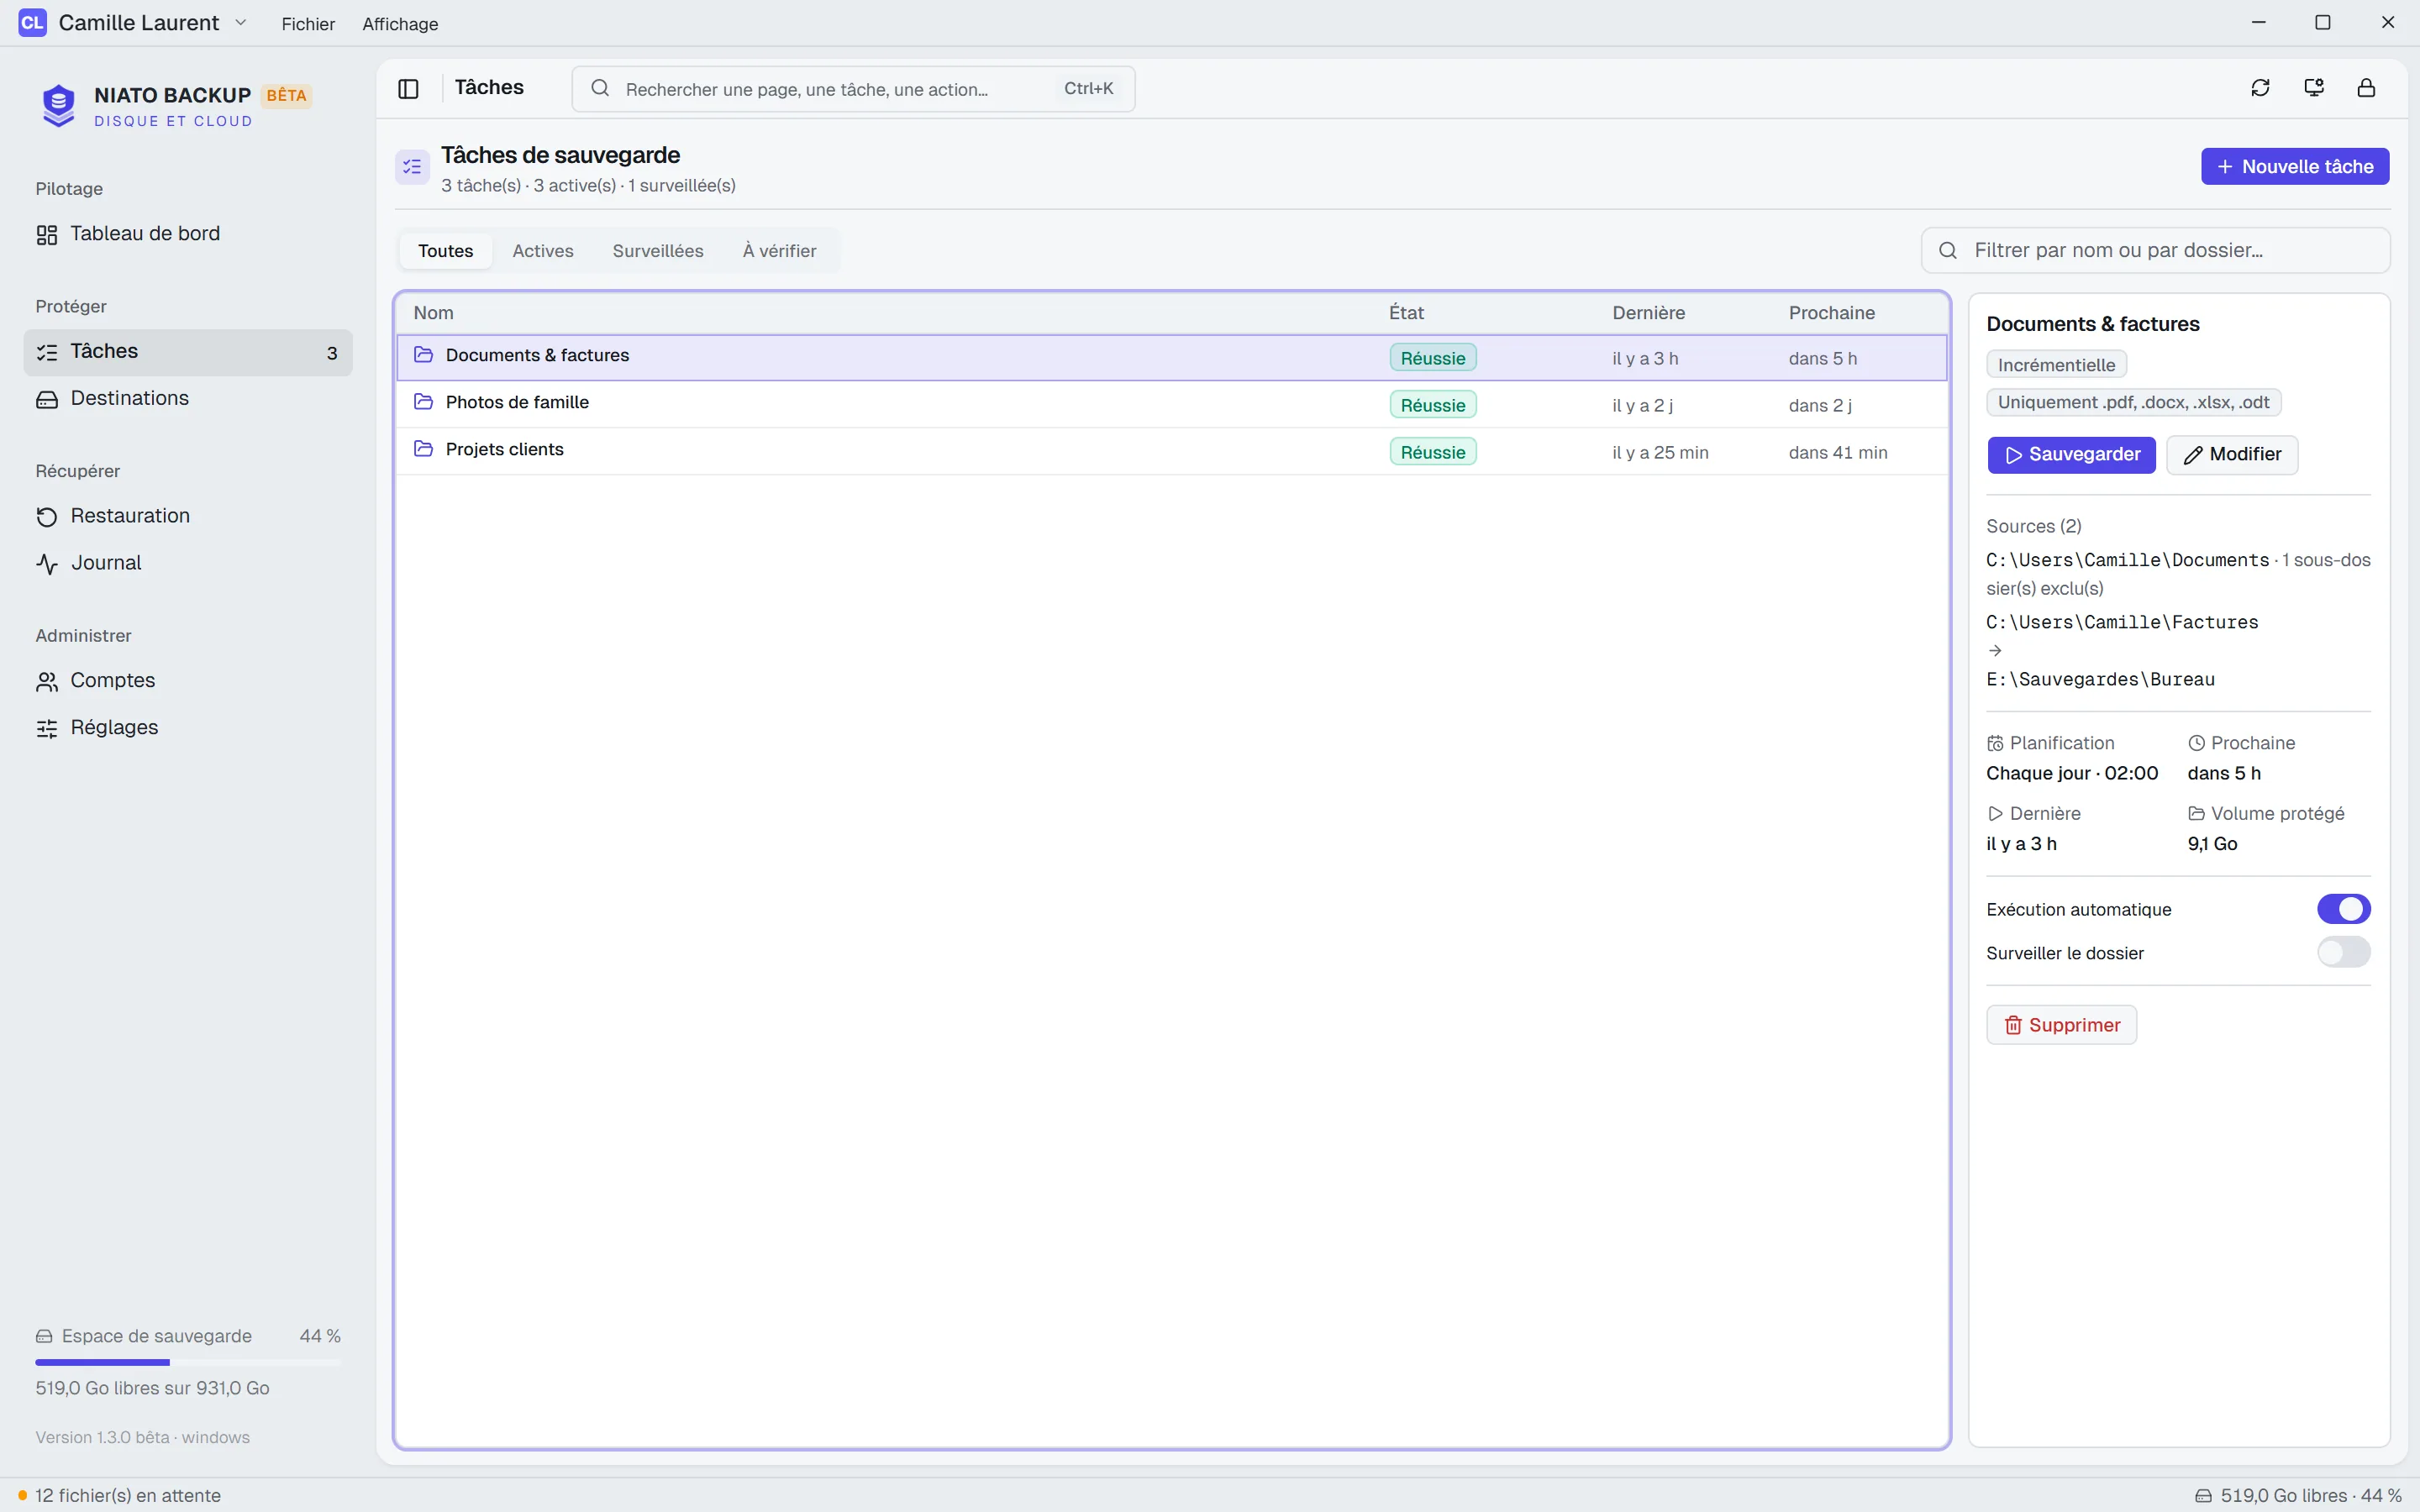Click the Incrémentielle tag
2420x1512 pixels.
(x=2056, y=365)
